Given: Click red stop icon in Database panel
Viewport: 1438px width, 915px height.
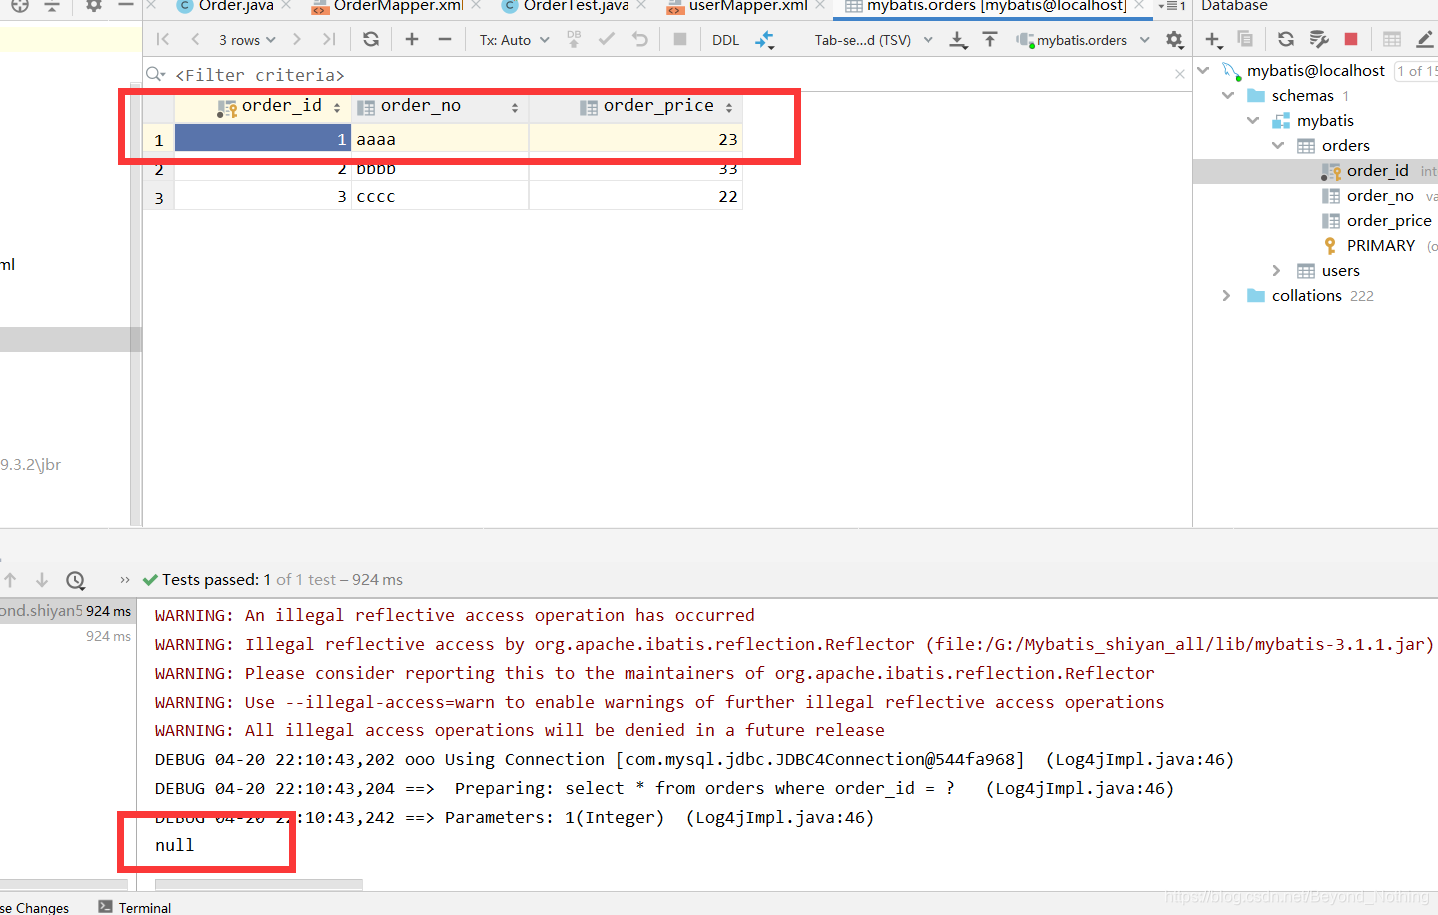Looking at the screenshot, I should click(1351, 39).
